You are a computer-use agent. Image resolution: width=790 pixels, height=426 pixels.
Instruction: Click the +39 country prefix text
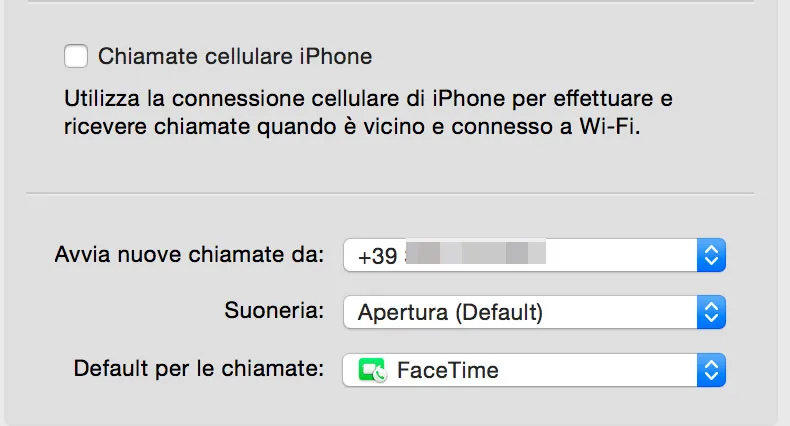coord(377,256)
